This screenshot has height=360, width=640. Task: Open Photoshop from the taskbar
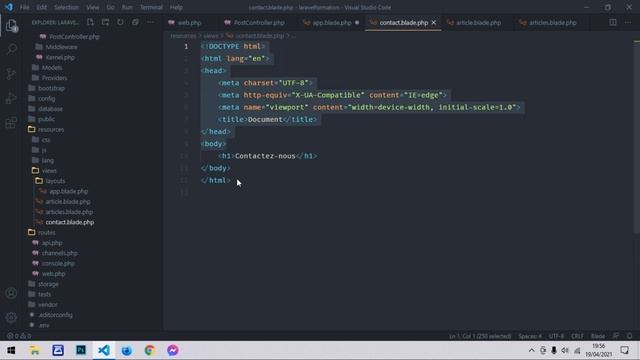81,350
